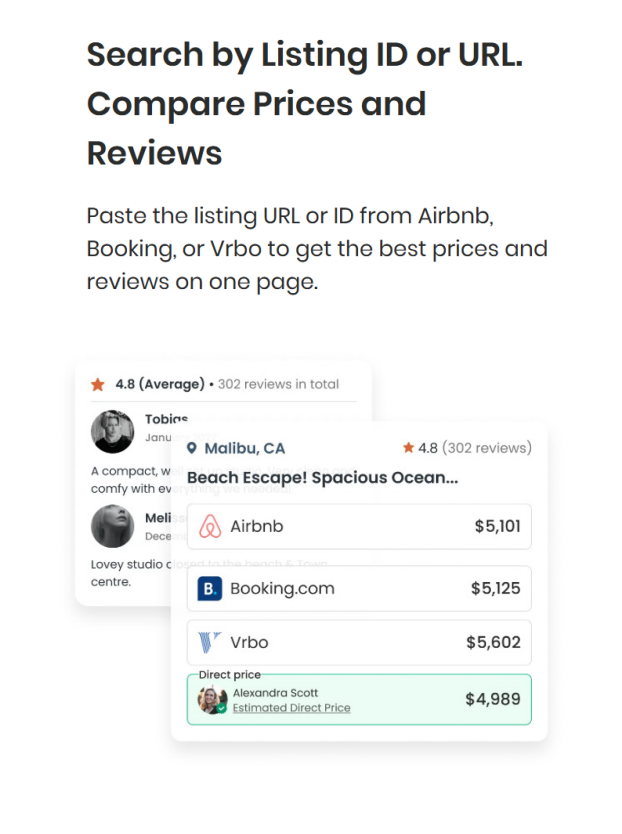The height and width of the screenshot is (834, 622).
Task: Open the Estimated Direct Price link
Action: tap(292, 708)
